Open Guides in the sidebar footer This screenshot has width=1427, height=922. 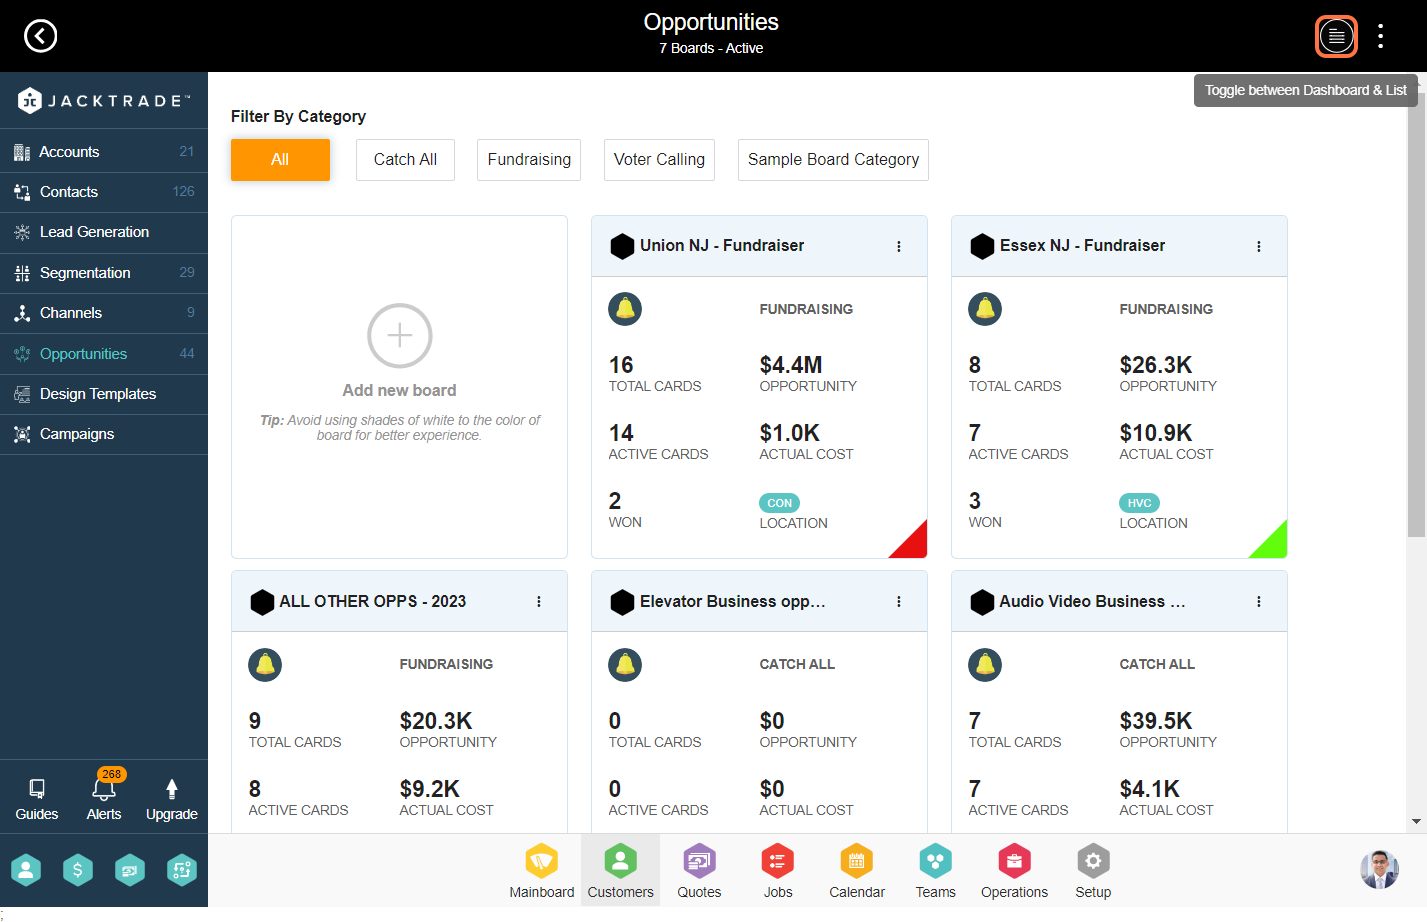tap(37, 799)
